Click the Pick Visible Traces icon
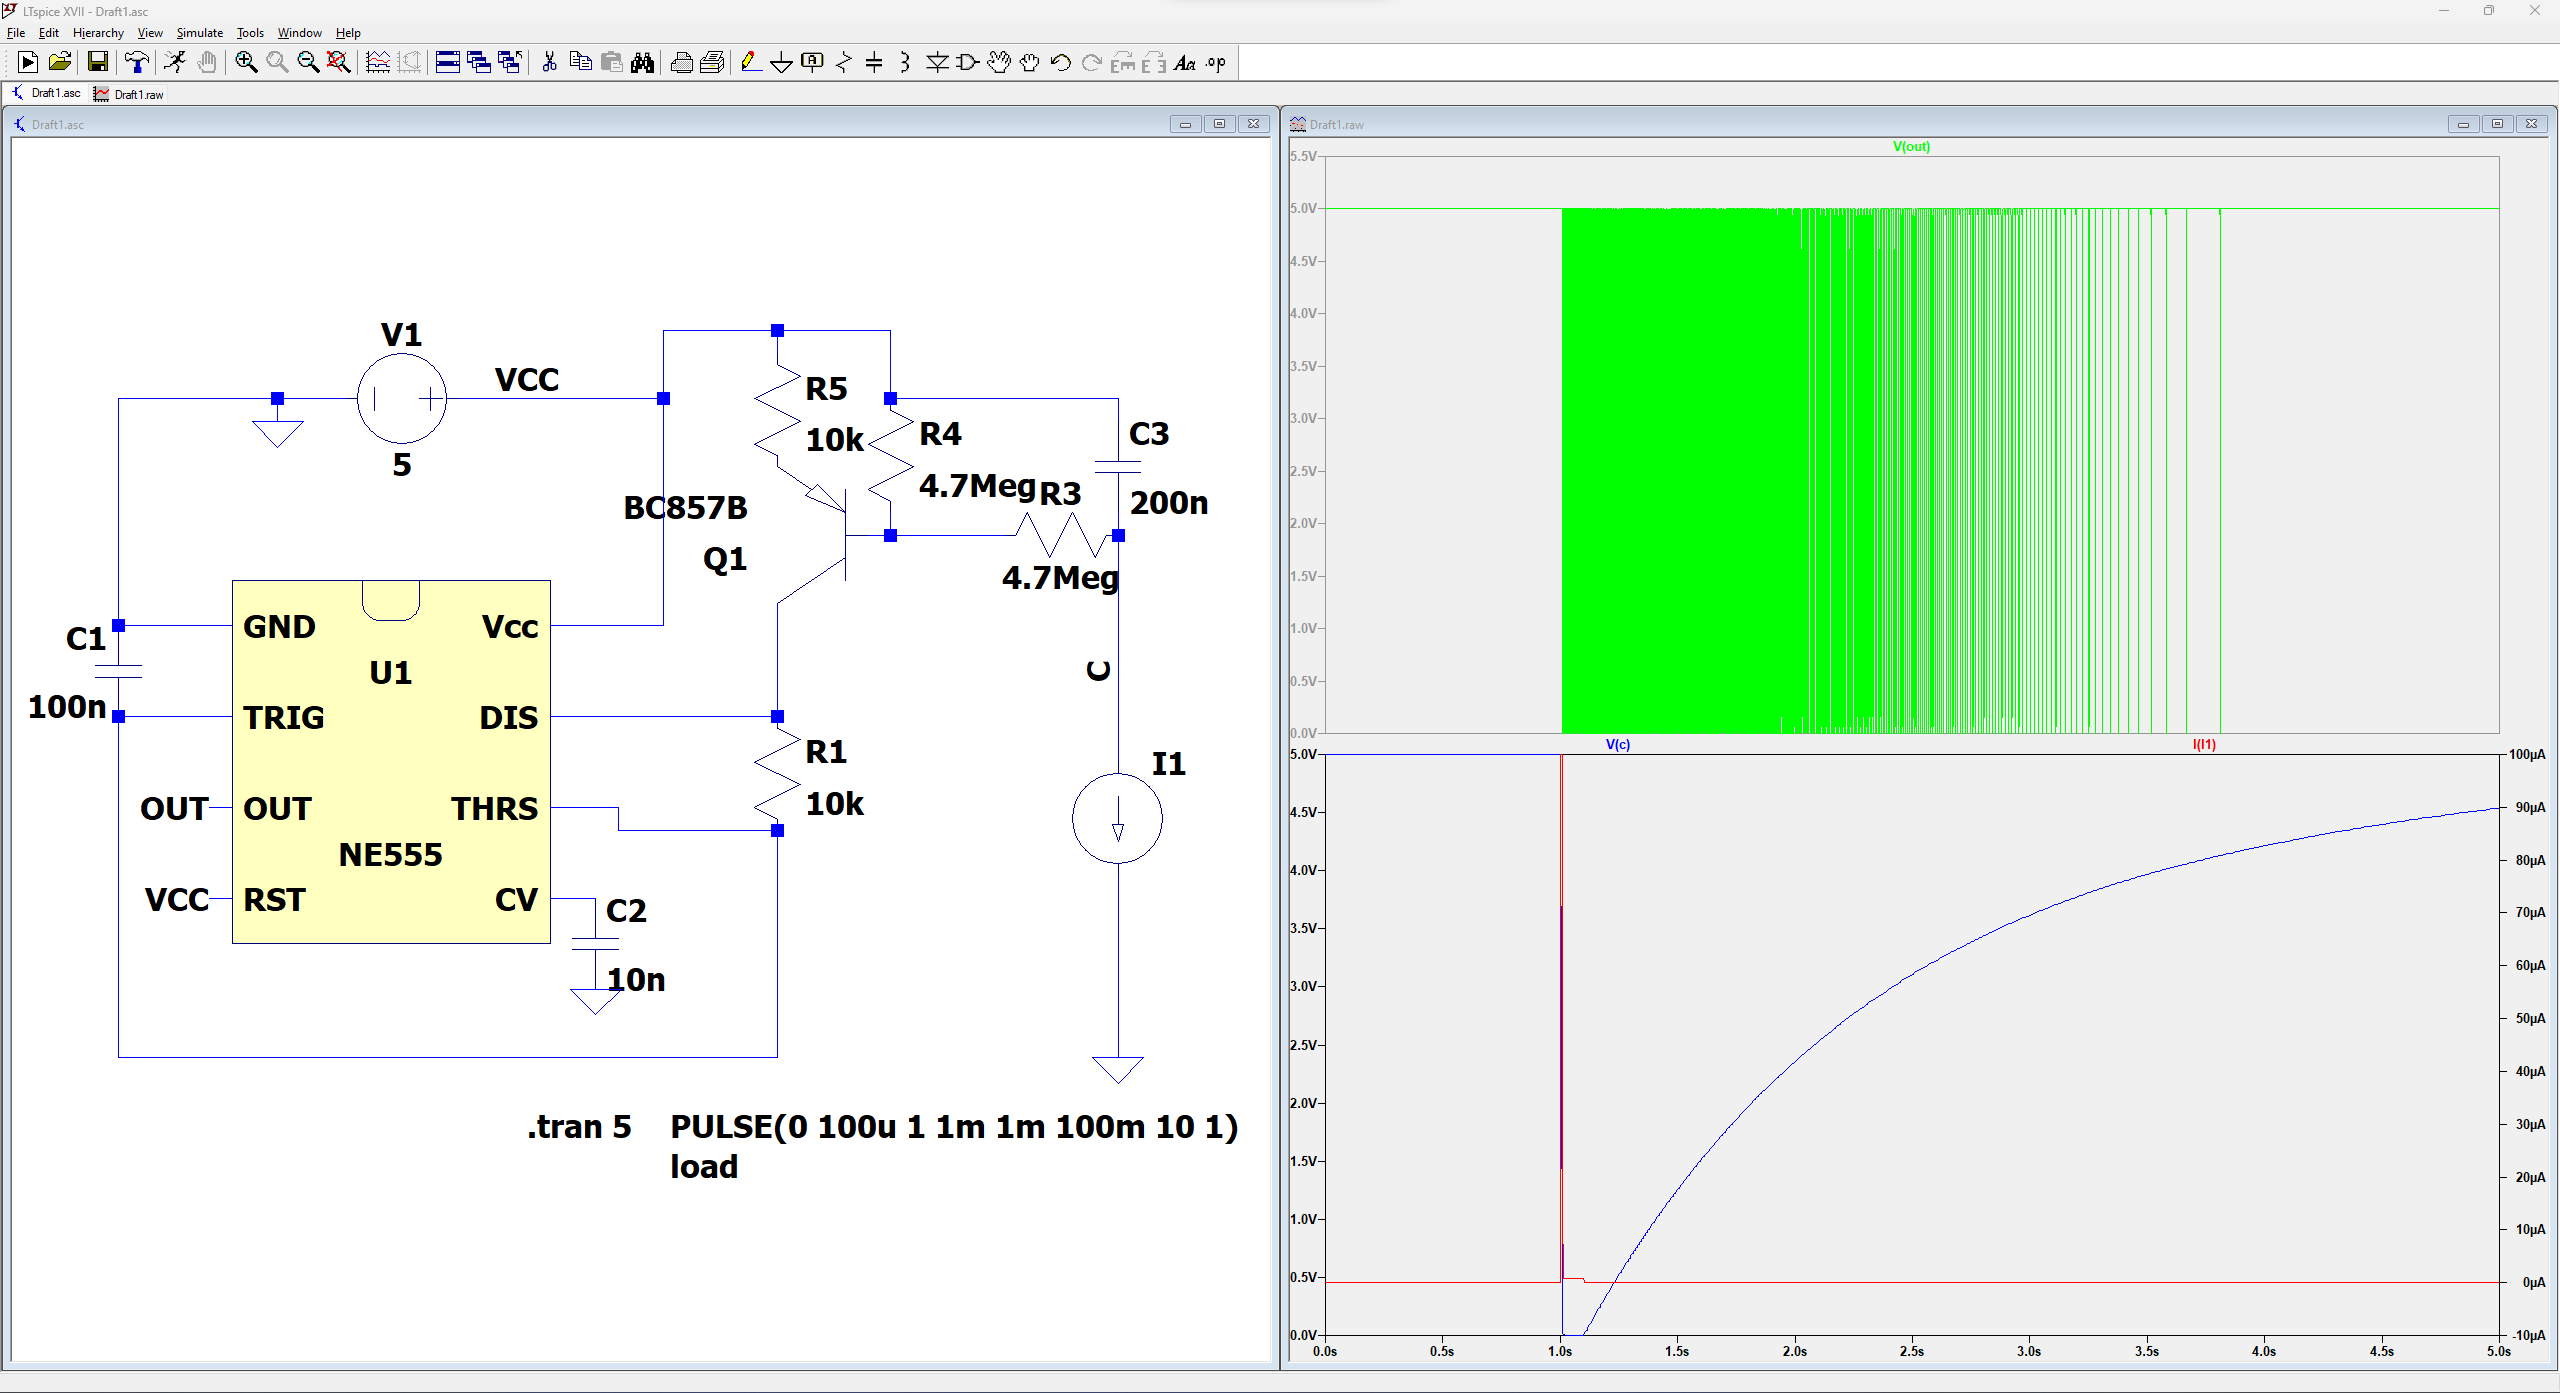 click(x=378, y=62)
